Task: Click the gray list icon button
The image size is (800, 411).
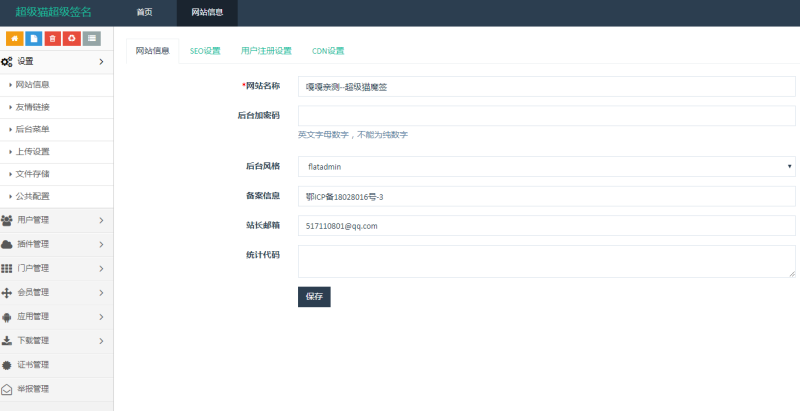Action: point(91,38)
